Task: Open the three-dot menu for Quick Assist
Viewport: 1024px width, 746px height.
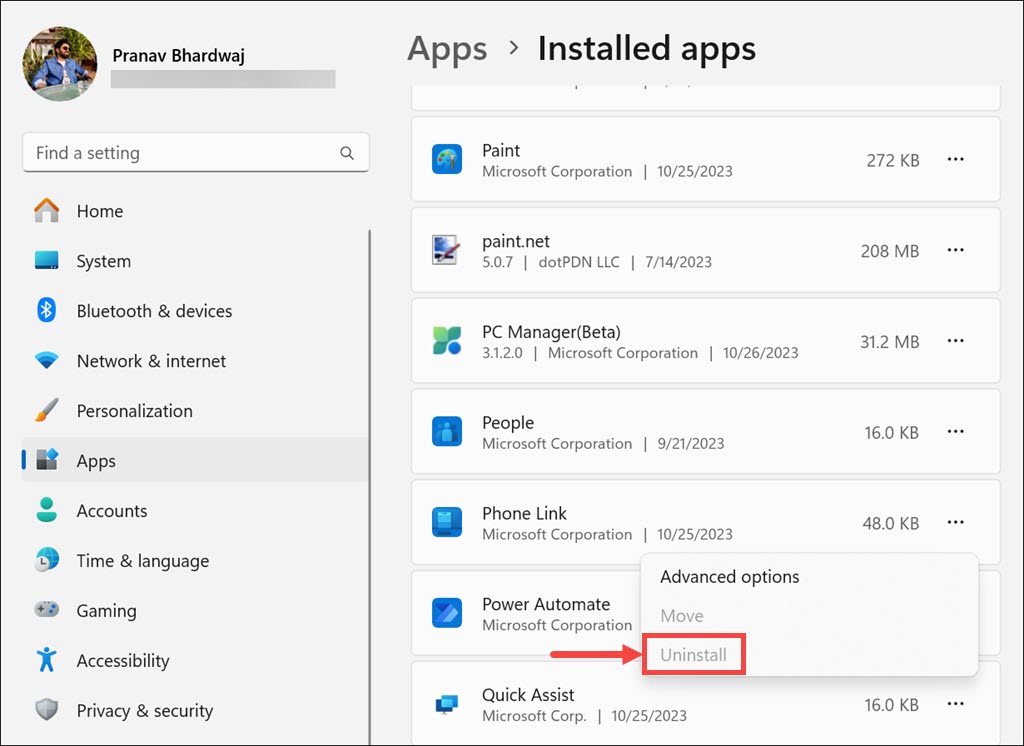Action: coord(955,704)
